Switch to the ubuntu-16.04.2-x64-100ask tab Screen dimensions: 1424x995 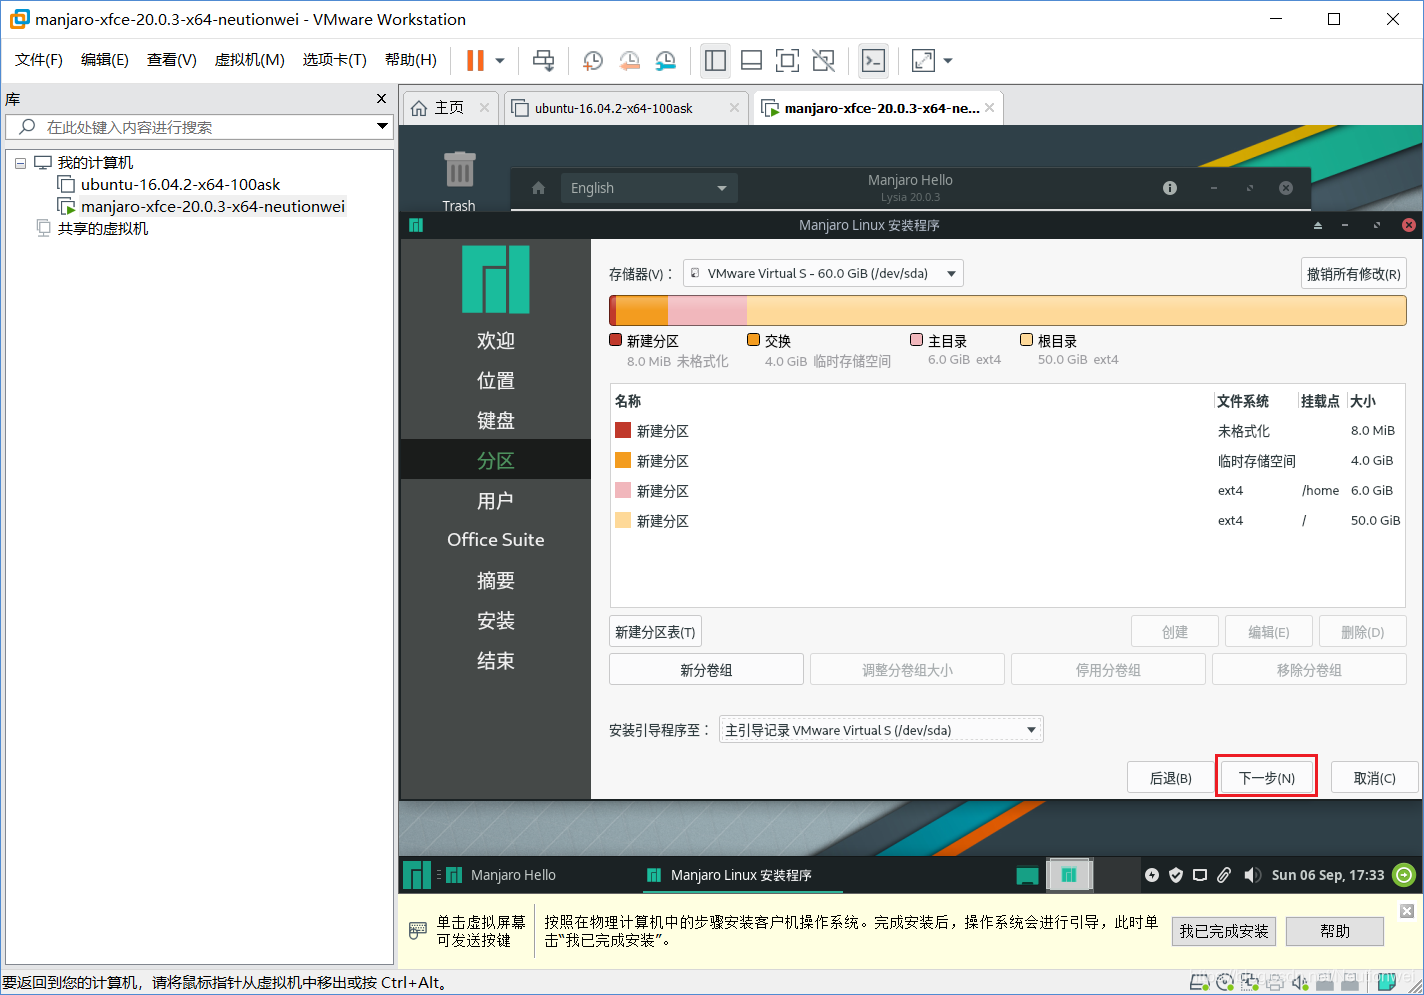[613, 108]
